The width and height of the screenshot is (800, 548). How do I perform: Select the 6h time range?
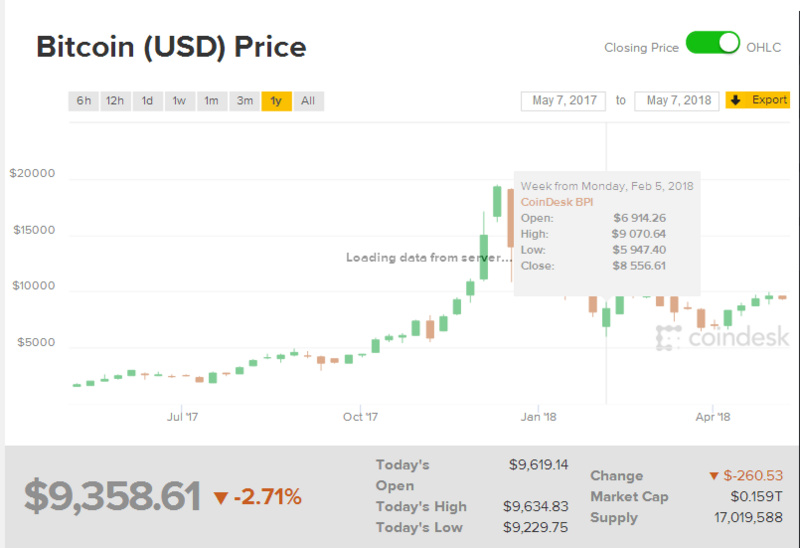point(83,101)
